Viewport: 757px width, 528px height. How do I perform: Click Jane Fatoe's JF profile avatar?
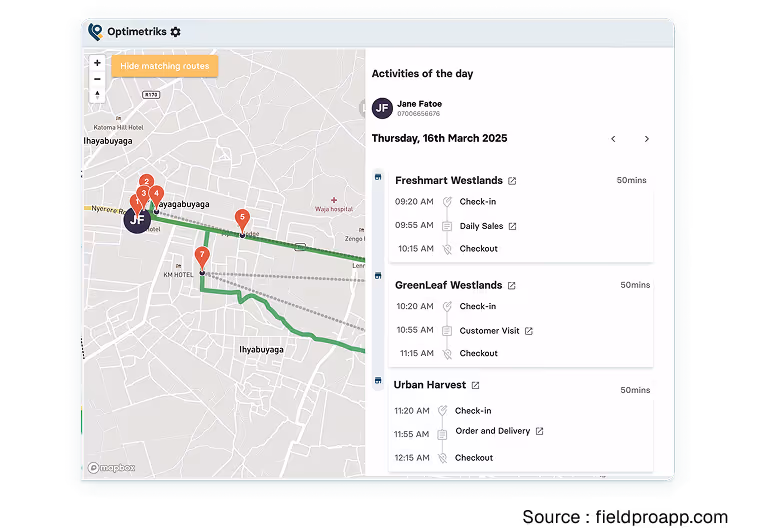click(x=382, y=108)
